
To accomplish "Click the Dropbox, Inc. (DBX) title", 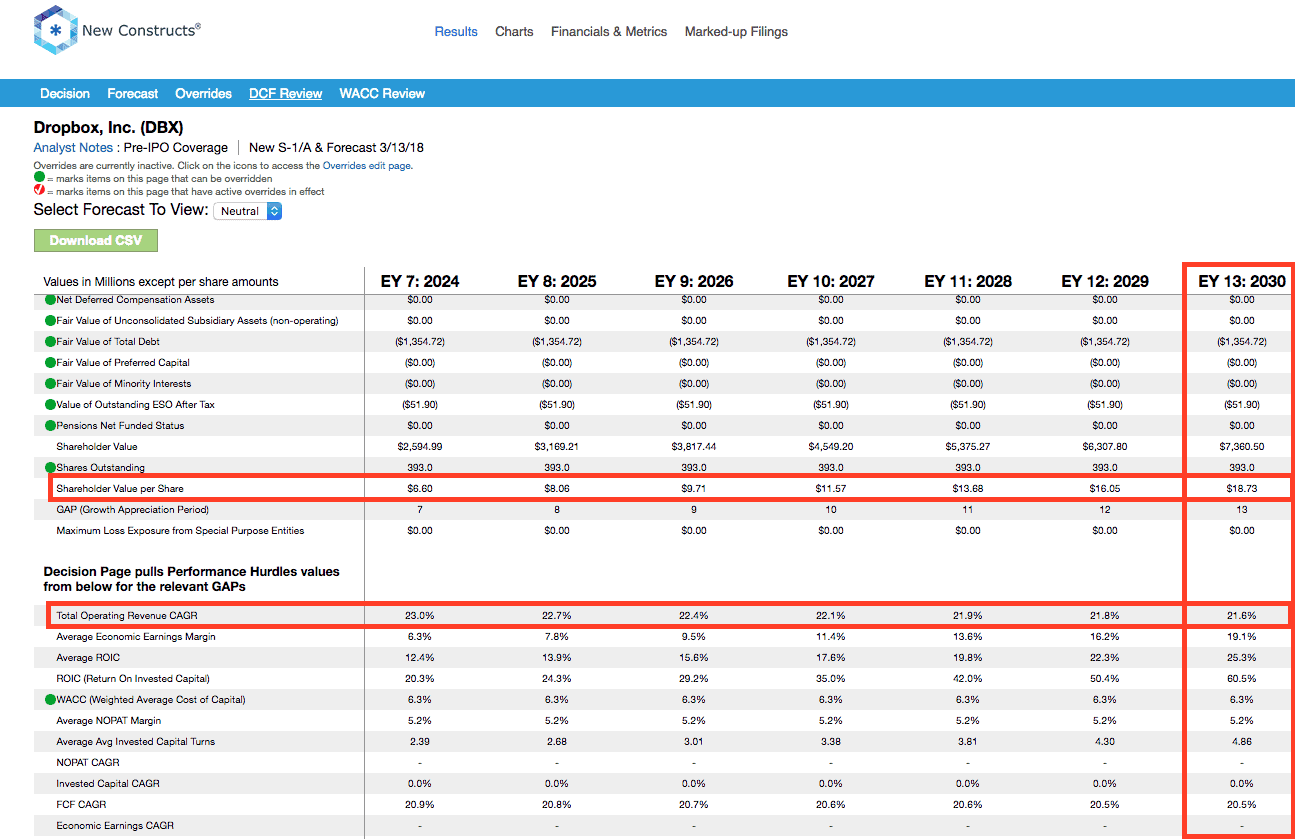I will [109, 127].
